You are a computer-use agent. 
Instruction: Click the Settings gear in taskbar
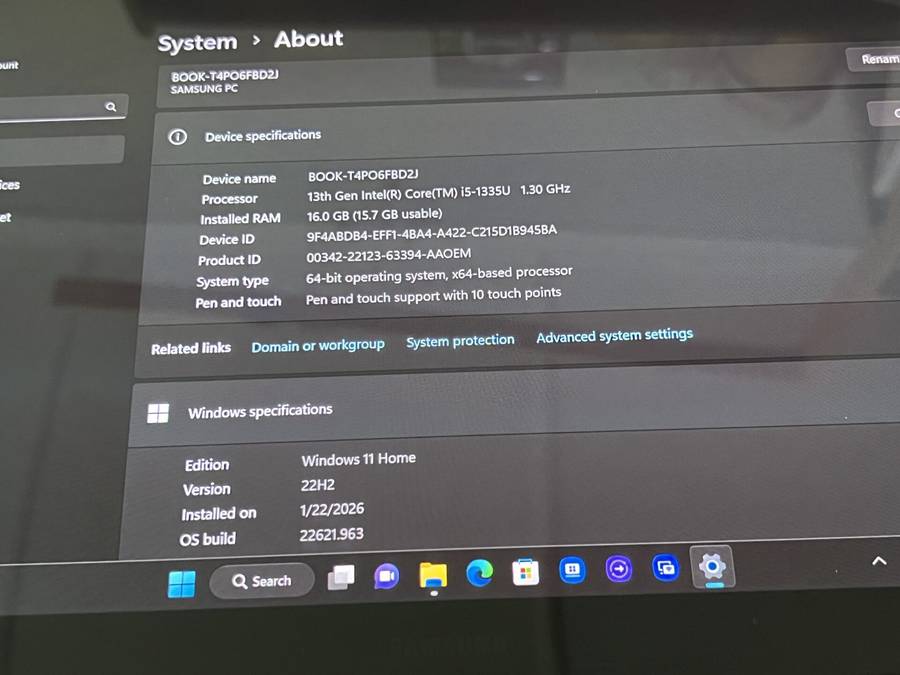point(712,567)
